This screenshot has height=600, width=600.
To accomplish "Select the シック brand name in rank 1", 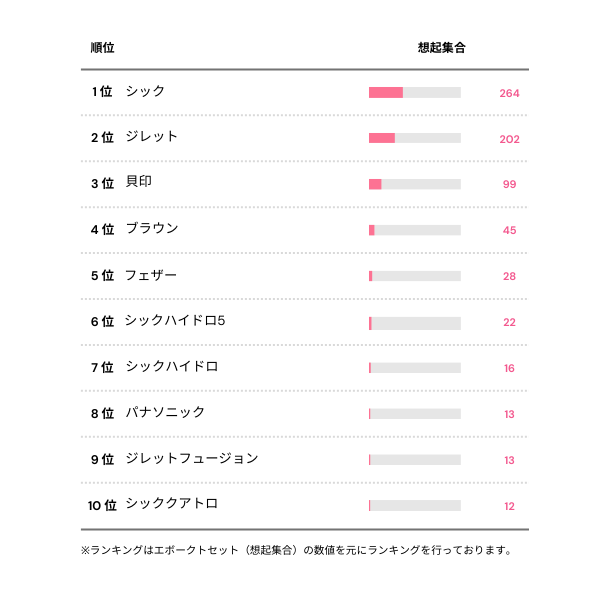I will point(146,91).
